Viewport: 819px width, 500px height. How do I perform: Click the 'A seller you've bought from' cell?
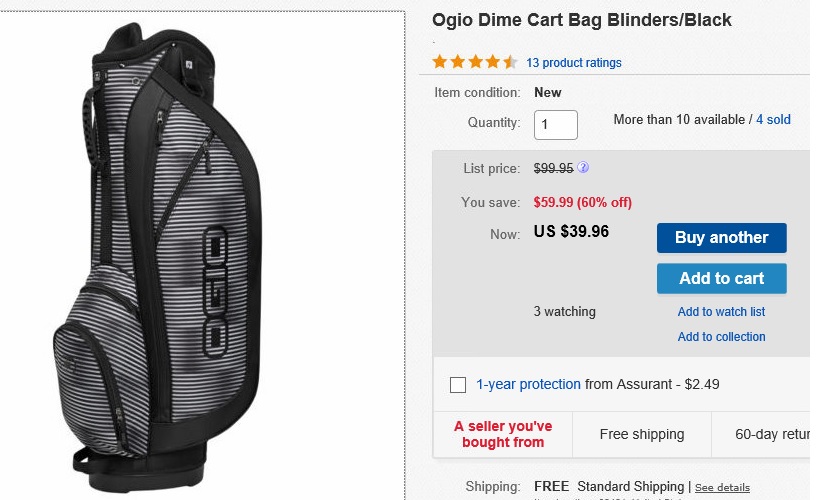click(503, 435)
